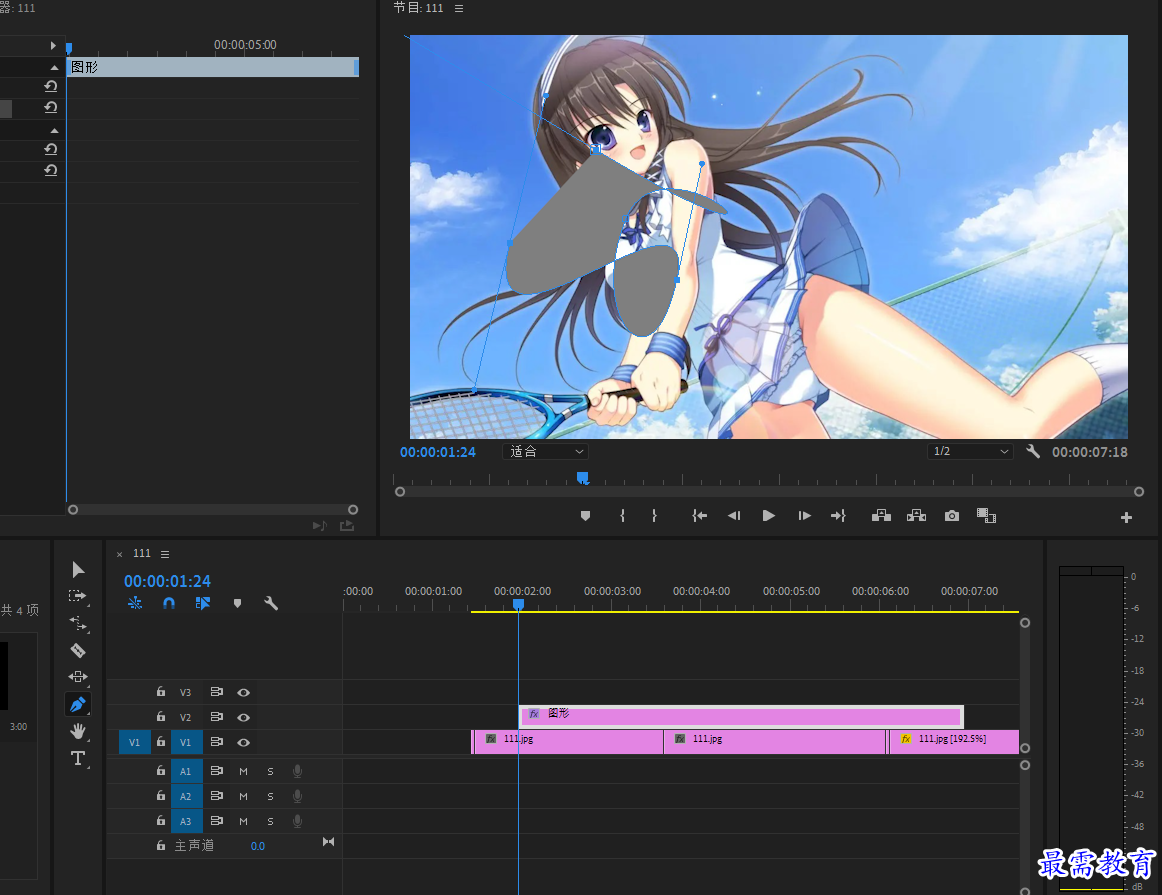Add marker in program monitor

pyautogui.click(x=585, y=516)
